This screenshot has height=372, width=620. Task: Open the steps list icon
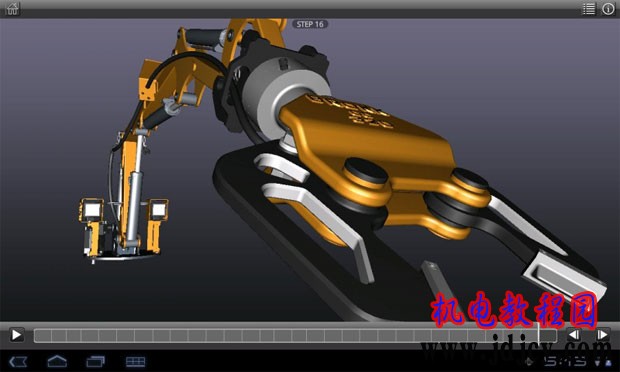588,9
